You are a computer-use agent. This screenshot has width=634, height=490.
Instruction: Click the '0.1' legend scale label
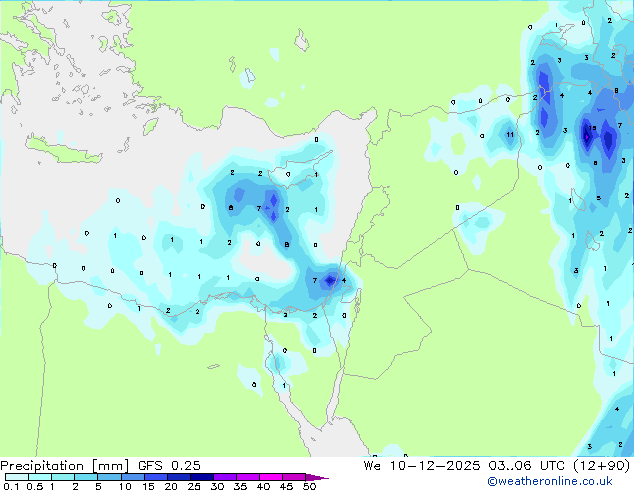(x=11, y=486)
